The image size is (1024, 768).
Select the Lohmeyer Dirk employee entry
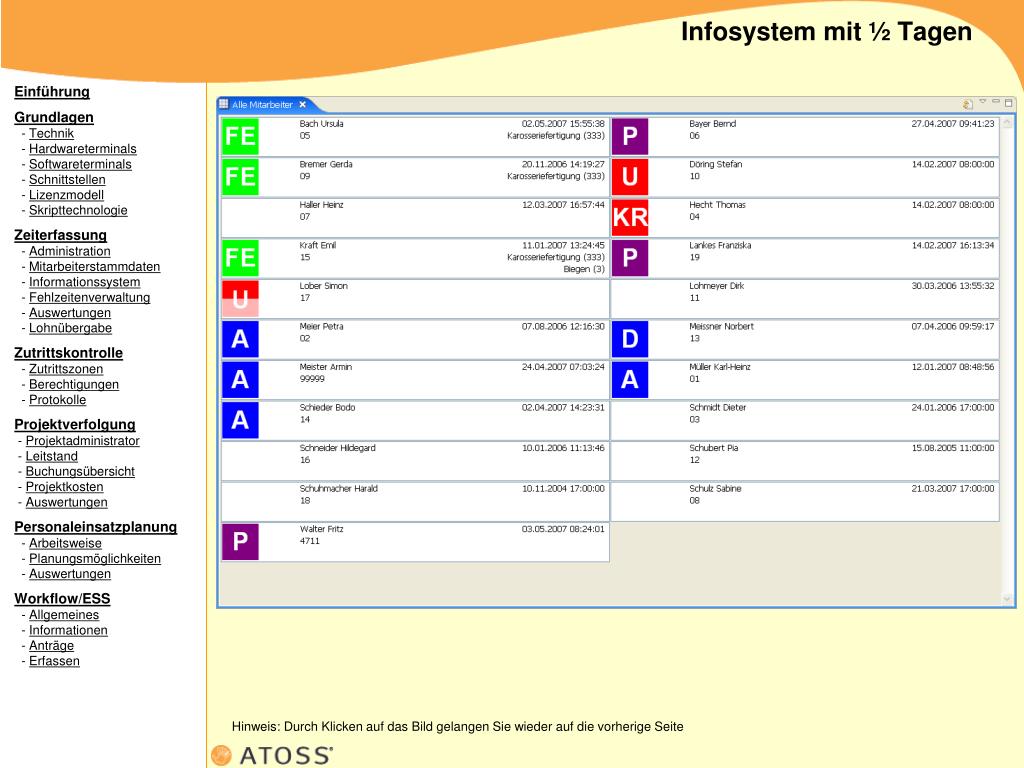(x=805, y=299)
